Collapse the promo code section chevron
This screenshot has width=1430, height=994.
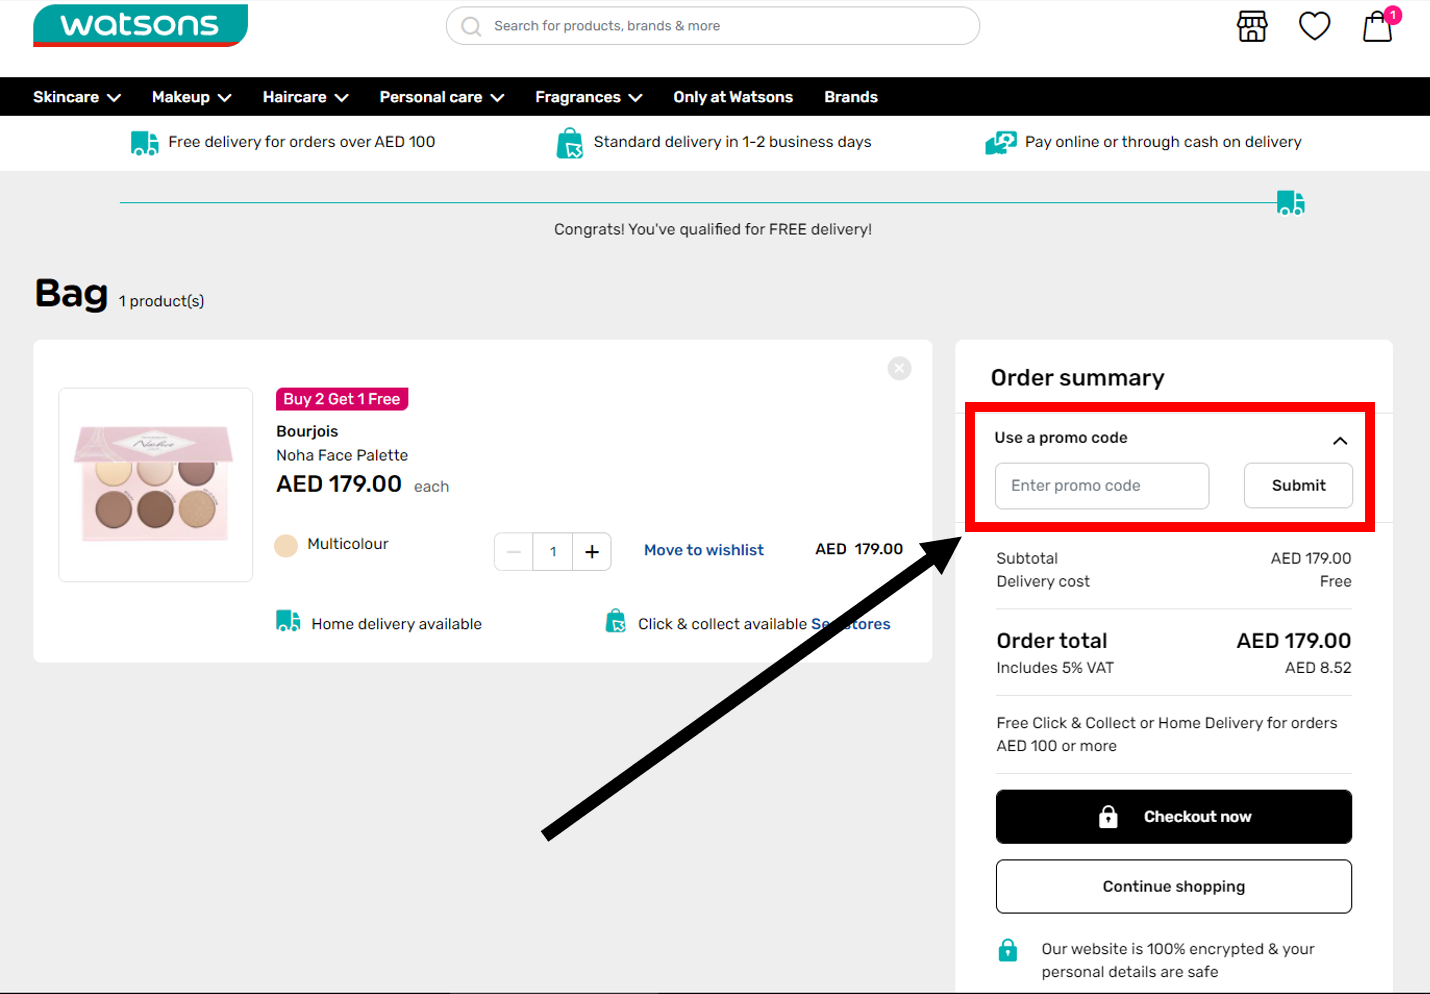[x=1340, y=440]
